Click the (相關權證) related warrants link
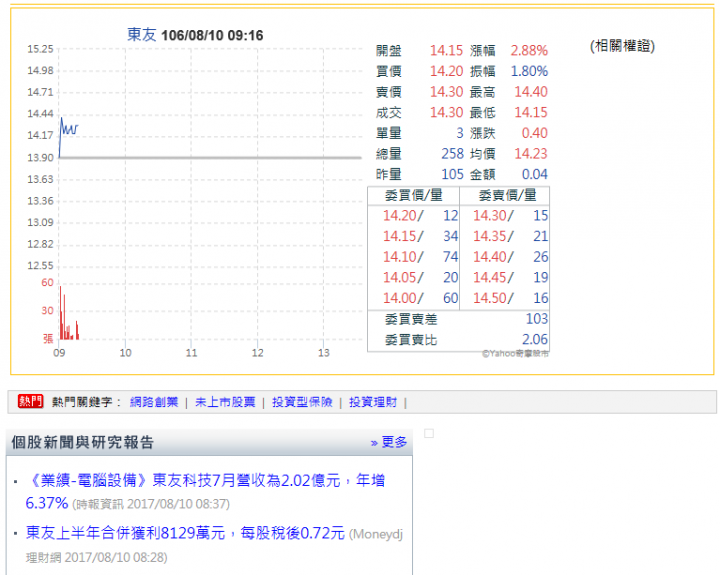 (622, 46)
